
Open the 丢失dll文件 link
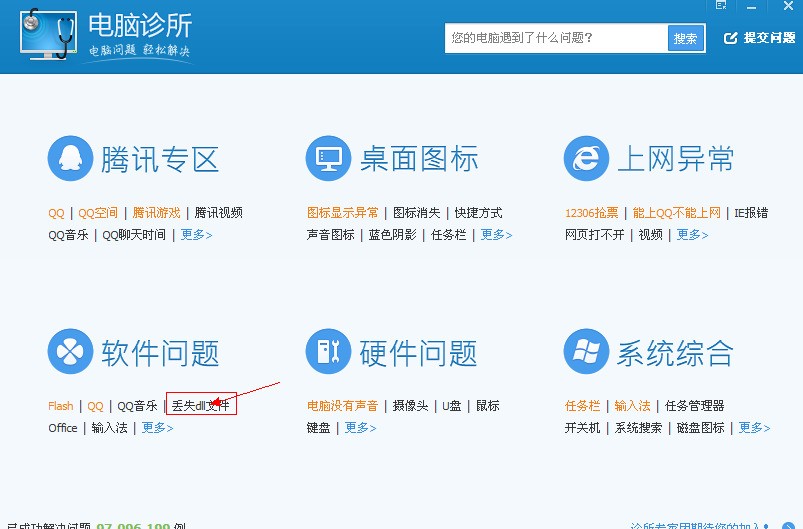coord(200,406)
